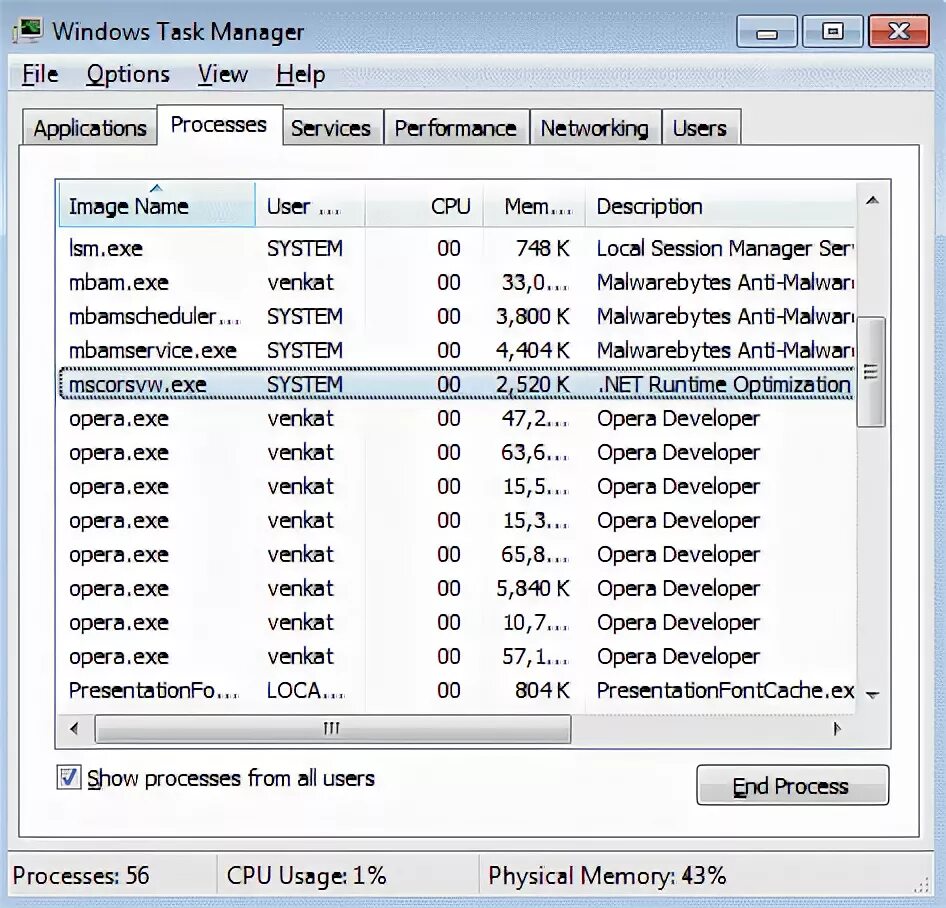
Task: Click the horizontal scrollbar thumb
Action: [332, 729]
